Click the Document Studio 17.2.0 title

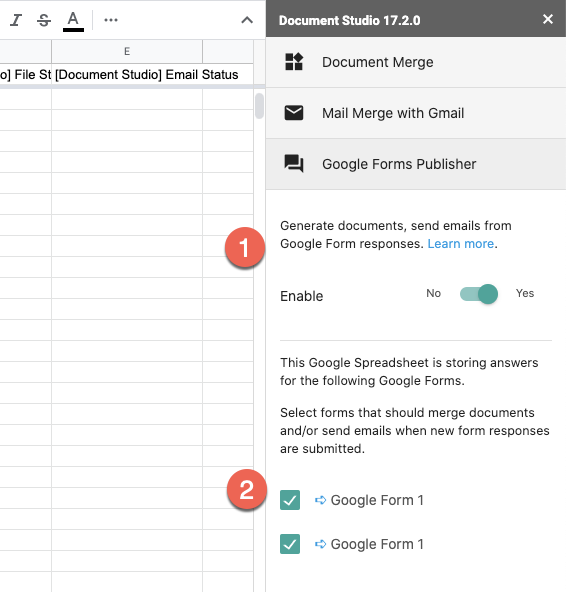pyautogui.click(x=349, y=20)
